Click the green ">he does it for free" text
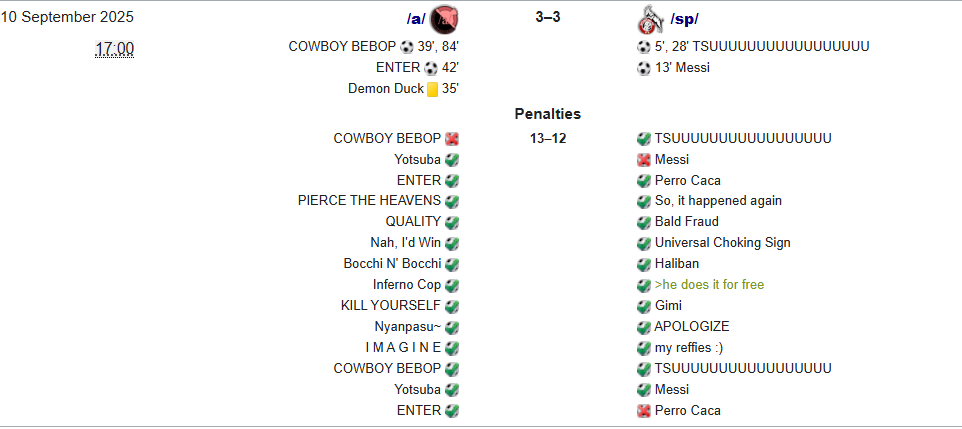The width and height of the screenshot is (962, 429). pos(709,285)
